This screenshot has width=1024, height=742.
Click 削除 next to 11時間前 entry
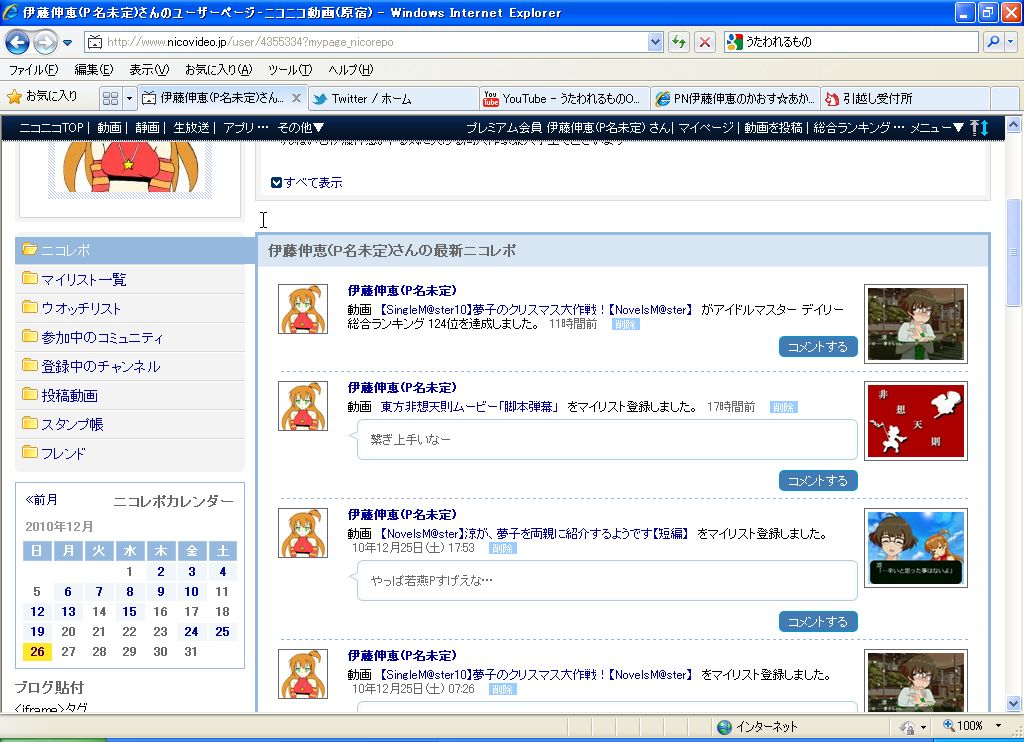pyautogui.click(x=626, y=325)
